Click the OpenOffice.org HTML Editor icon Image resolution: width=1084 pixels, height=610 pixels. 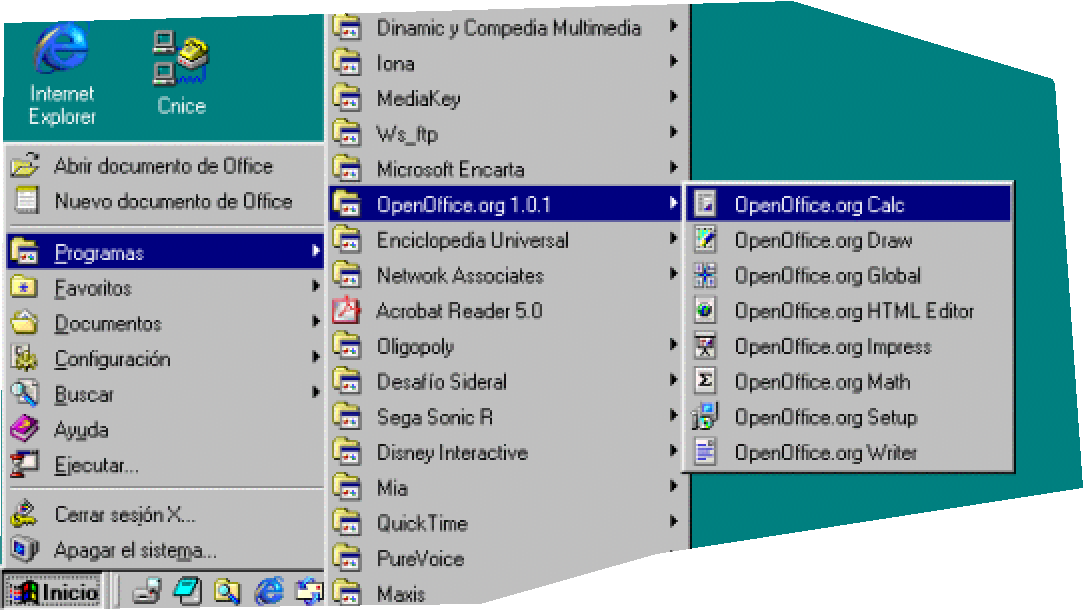(x=706, y=311)
